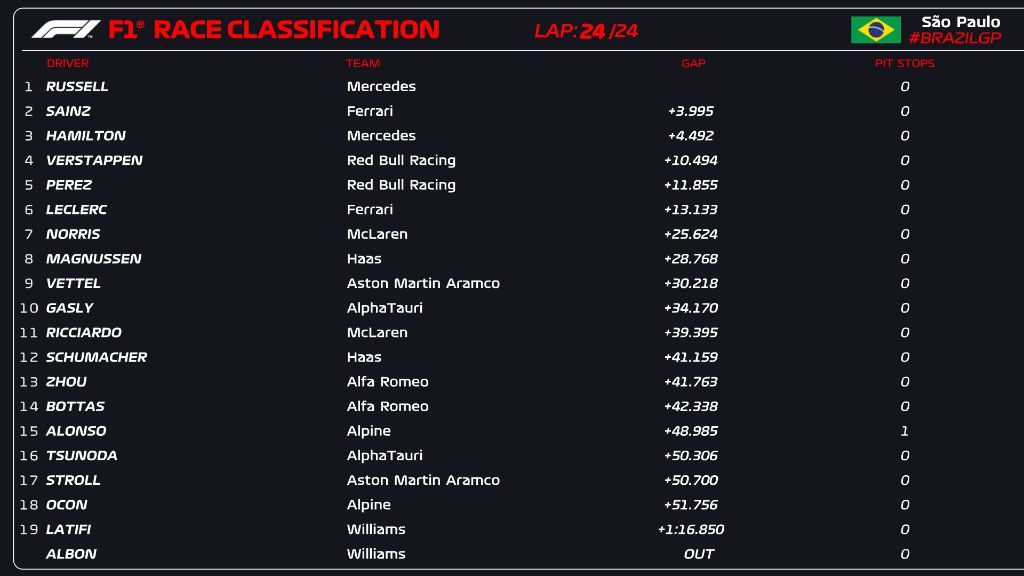Select race winner RUSSELL's name
This screenshot has height=576, width=1024.
tap(77, 87)
